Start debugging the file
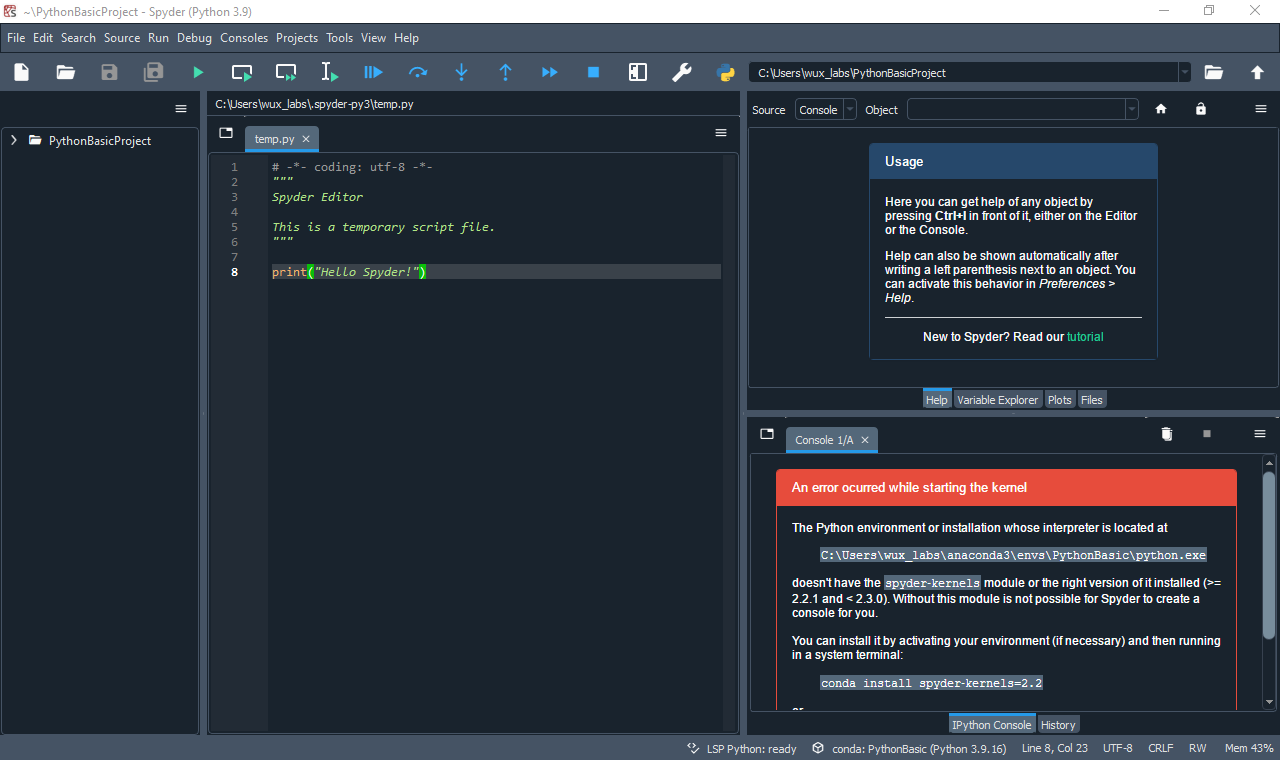The height and width of the screenshot is (760, 1280). pos(374,72)
